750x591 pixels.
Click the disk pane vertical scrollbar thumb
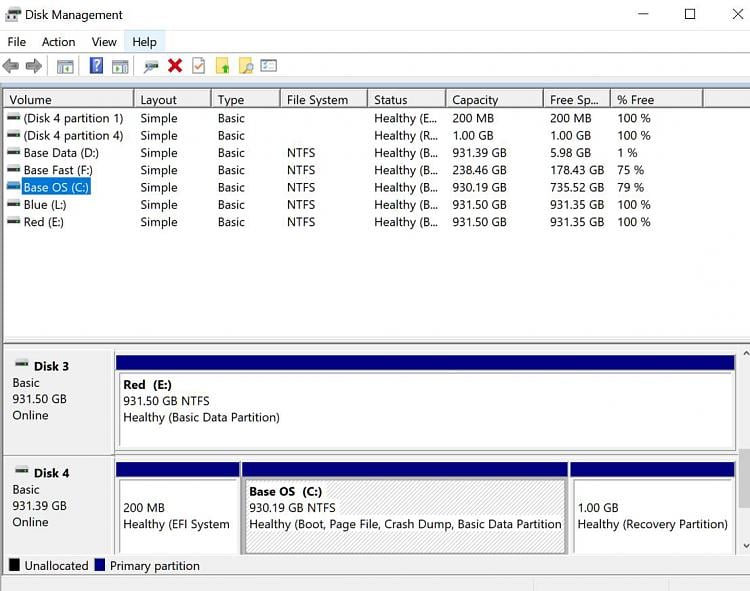click(x=745, y=477)
